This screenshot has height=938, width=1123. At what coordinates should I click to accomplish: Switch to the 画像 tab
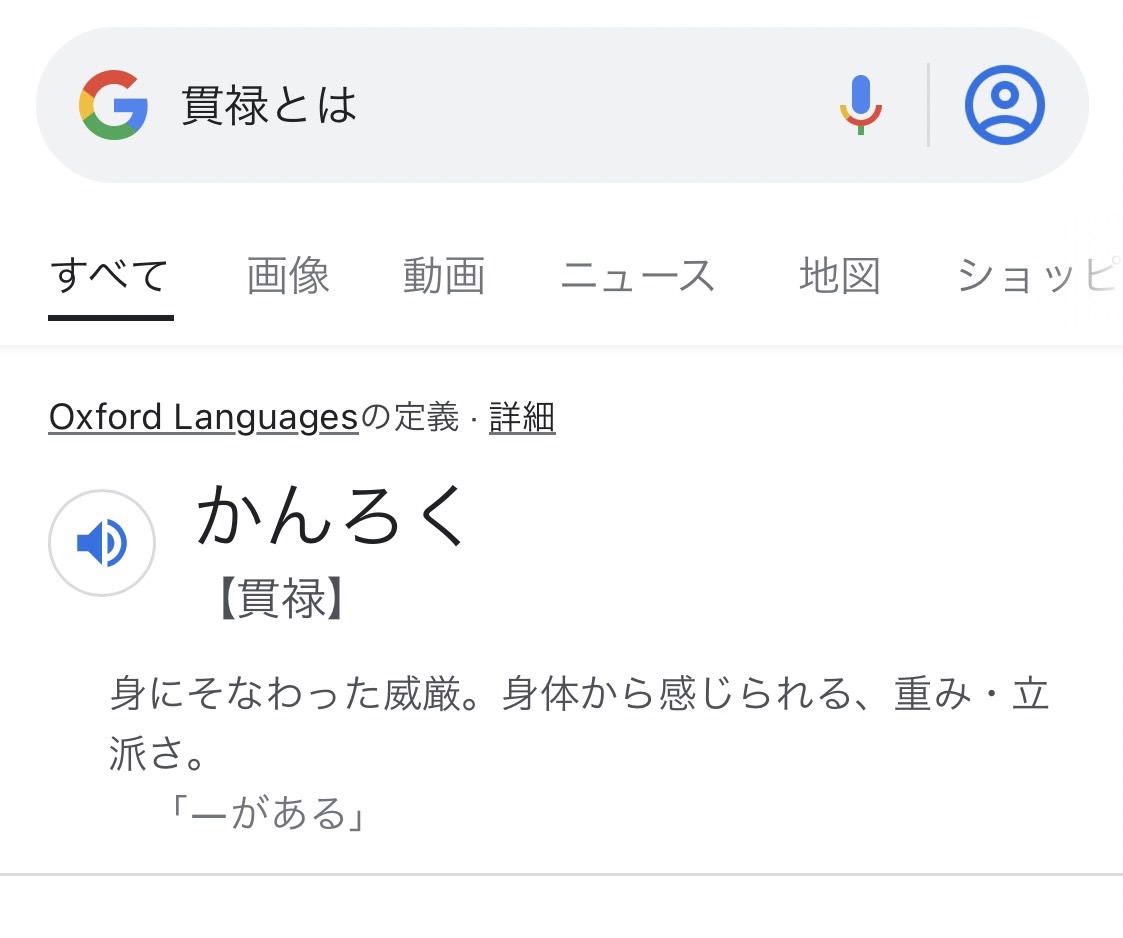pos(288,276)
